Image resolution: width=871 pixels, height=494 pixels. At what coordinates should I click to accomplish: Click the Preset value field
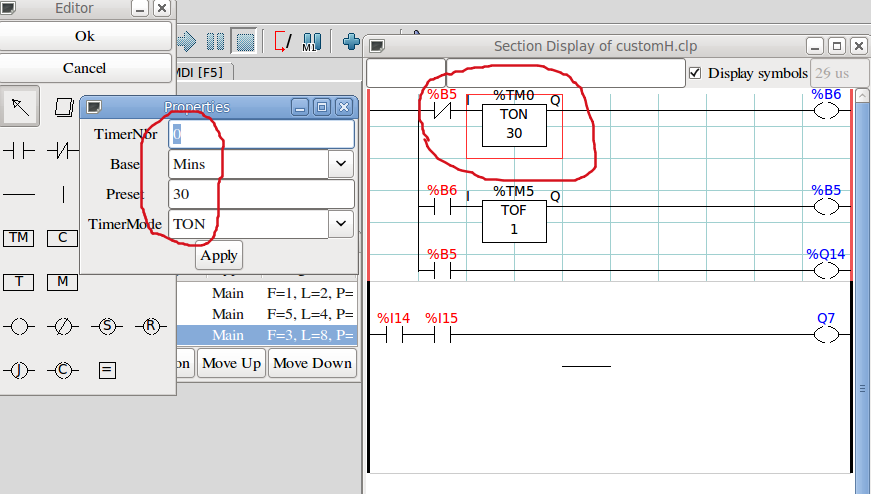pos(261,194)
